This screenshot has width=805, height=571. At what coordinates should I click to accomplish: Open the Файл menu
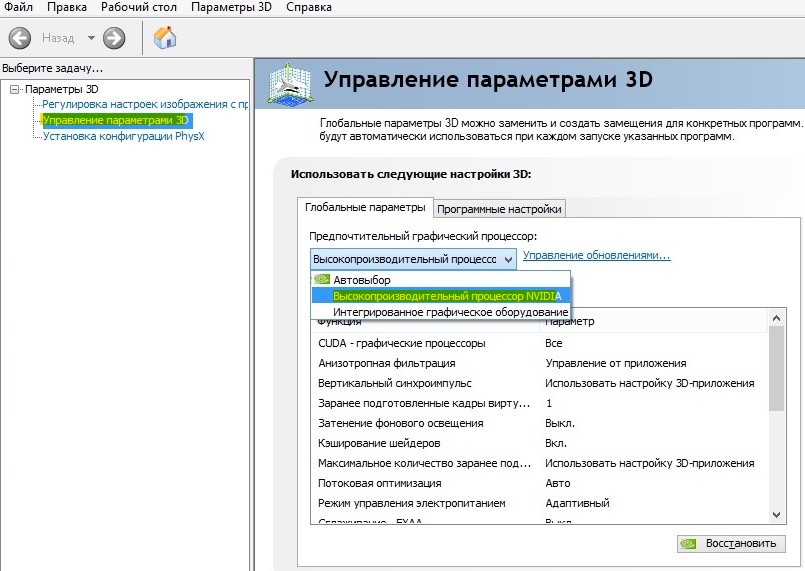(x=18, y=7)
